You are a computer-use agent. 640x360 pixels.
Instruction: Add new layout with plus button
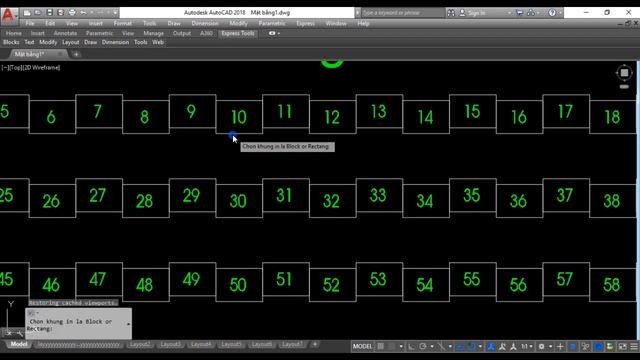click(315, 344)
